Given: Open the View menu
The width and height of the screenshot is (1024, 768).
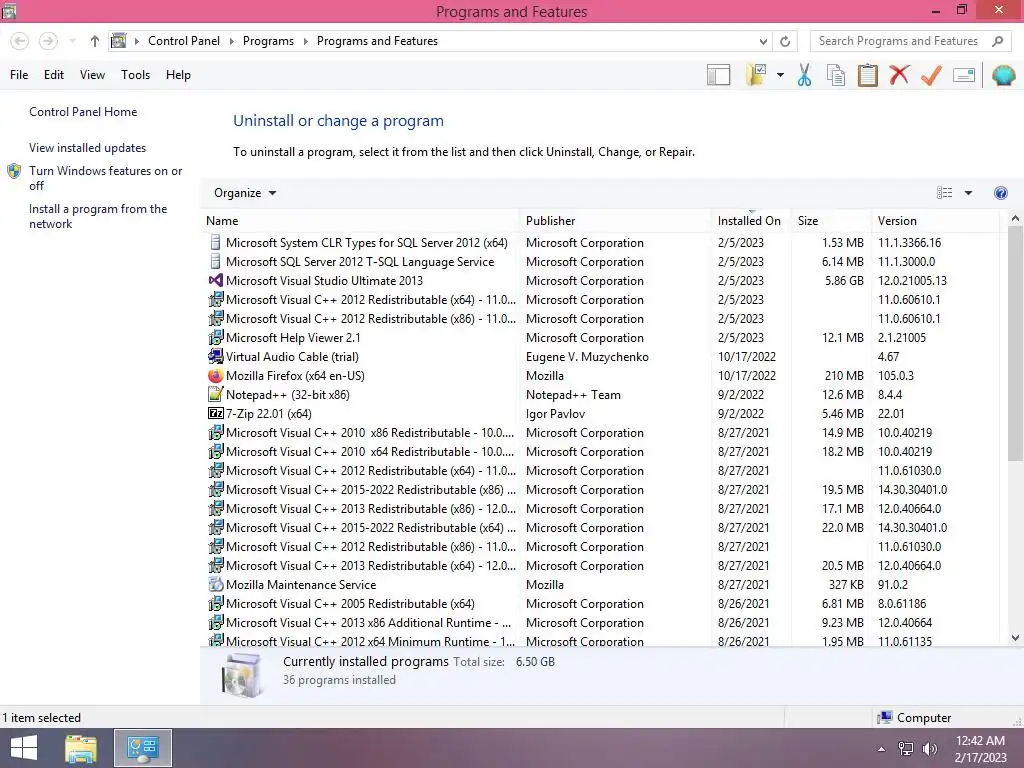Looking at the screenshot, I should (92, 75).
